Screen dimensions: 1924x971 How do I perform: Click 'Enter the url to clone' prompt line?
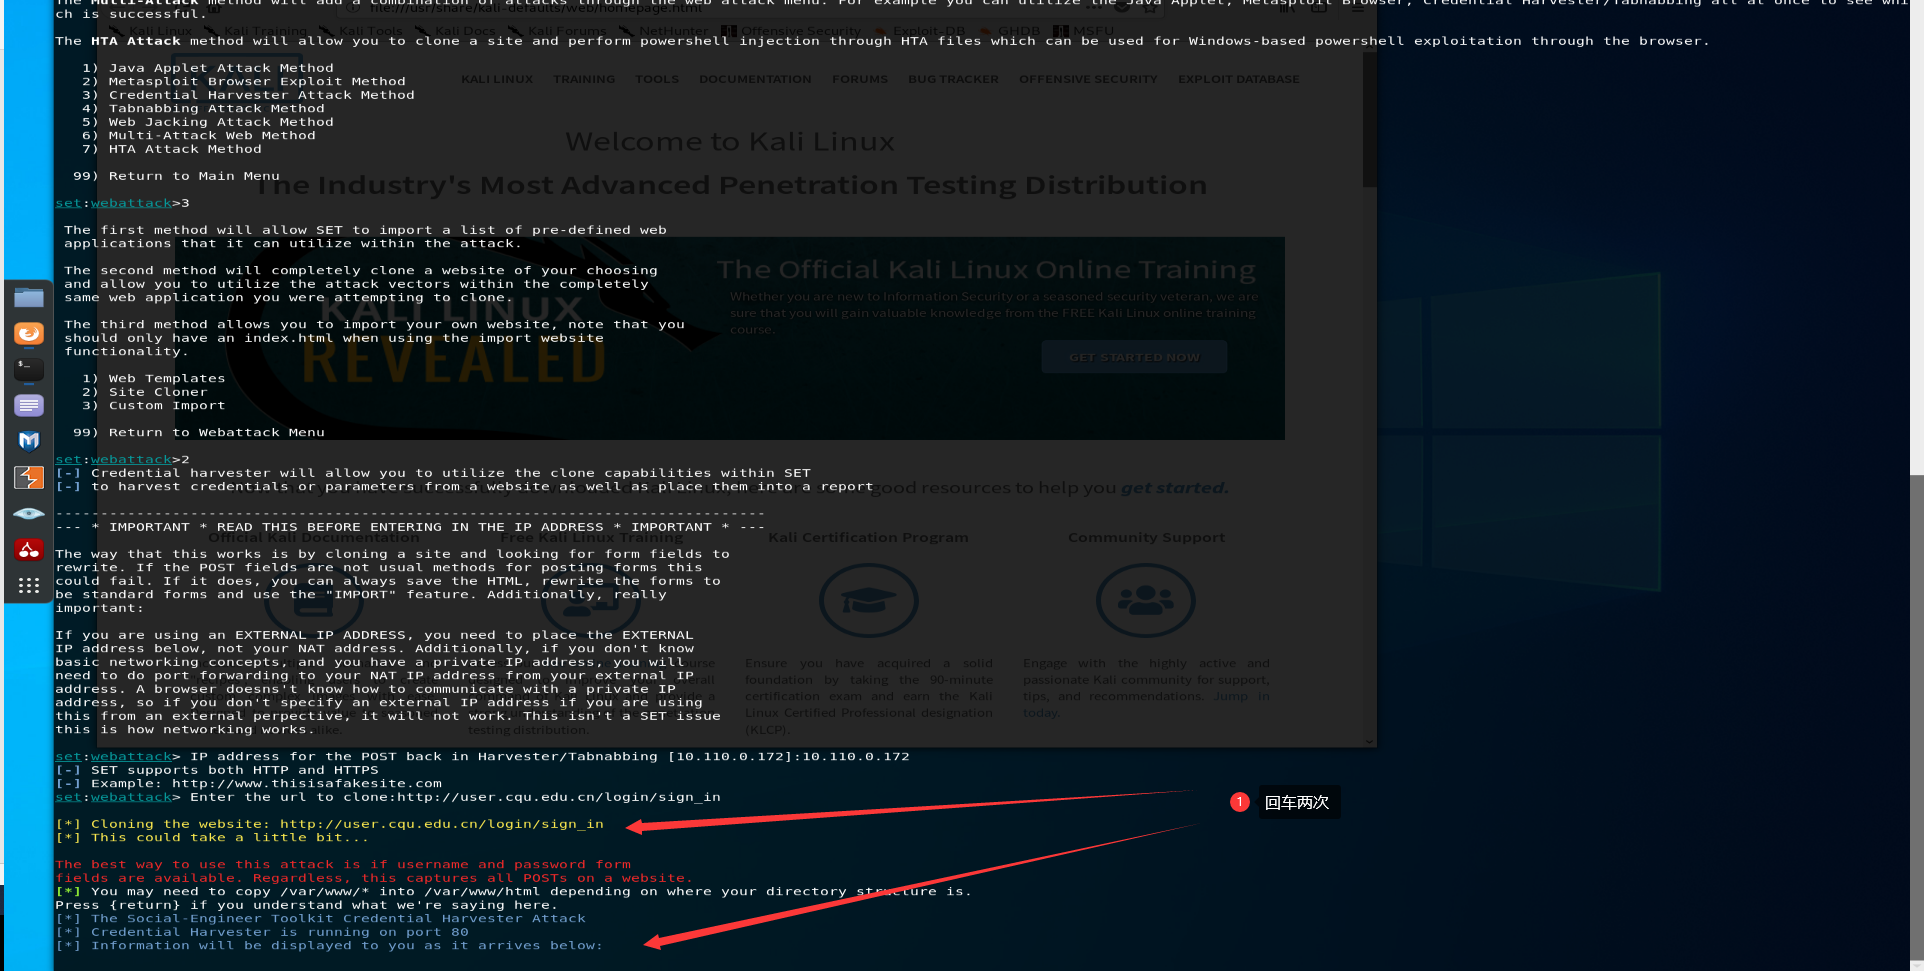[388, 797]
